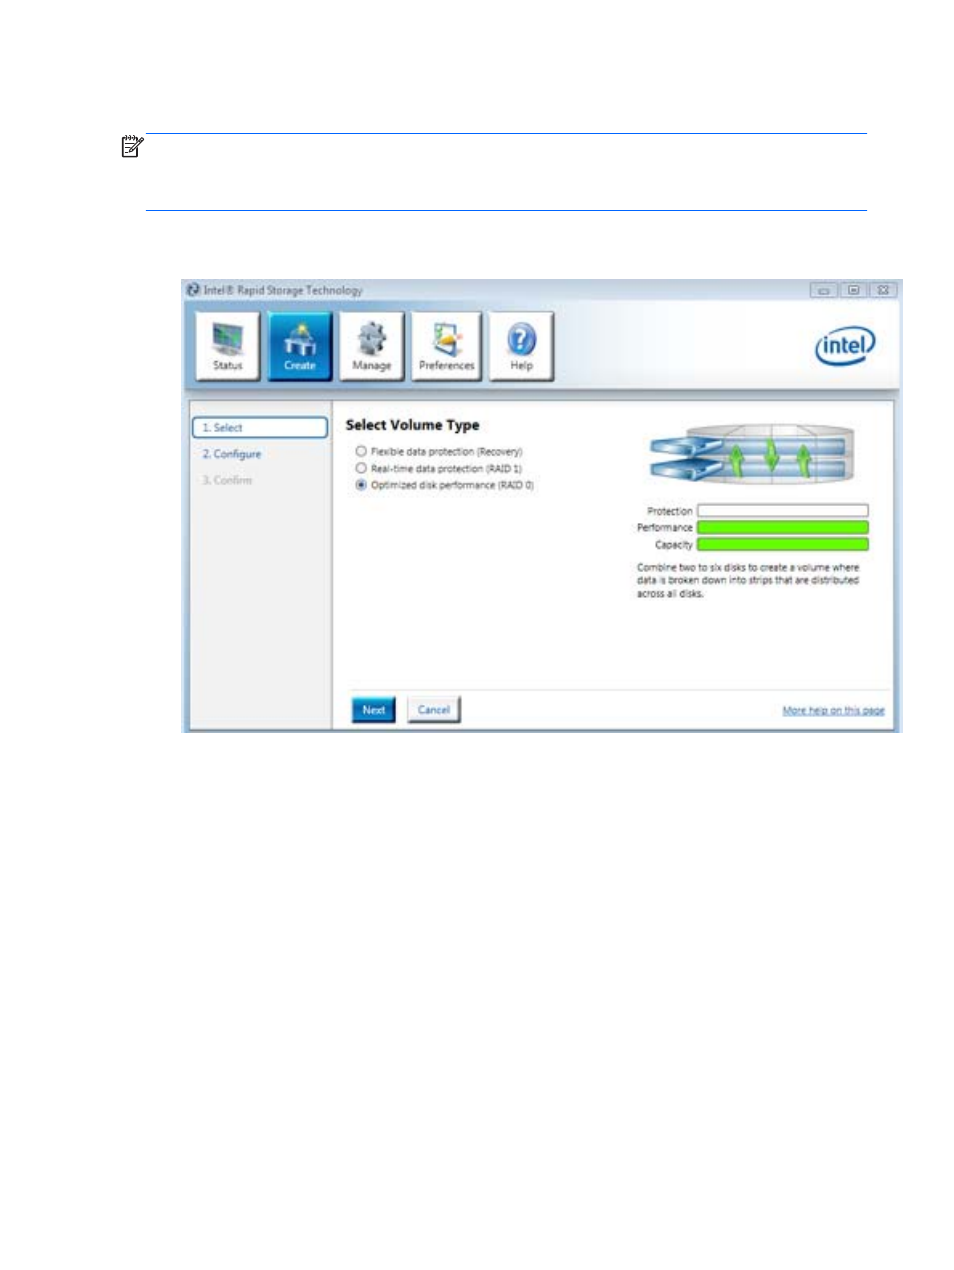This screenshot has height=1270, width=954.
Task: Click the Capacity level bar
Action: [783, 544]
